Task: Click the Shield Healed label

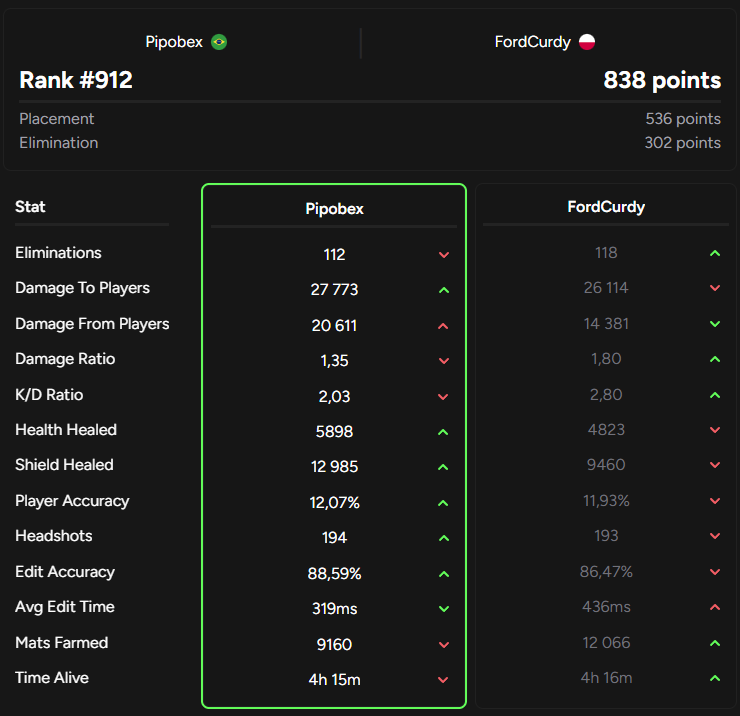Action: (64, 465)
